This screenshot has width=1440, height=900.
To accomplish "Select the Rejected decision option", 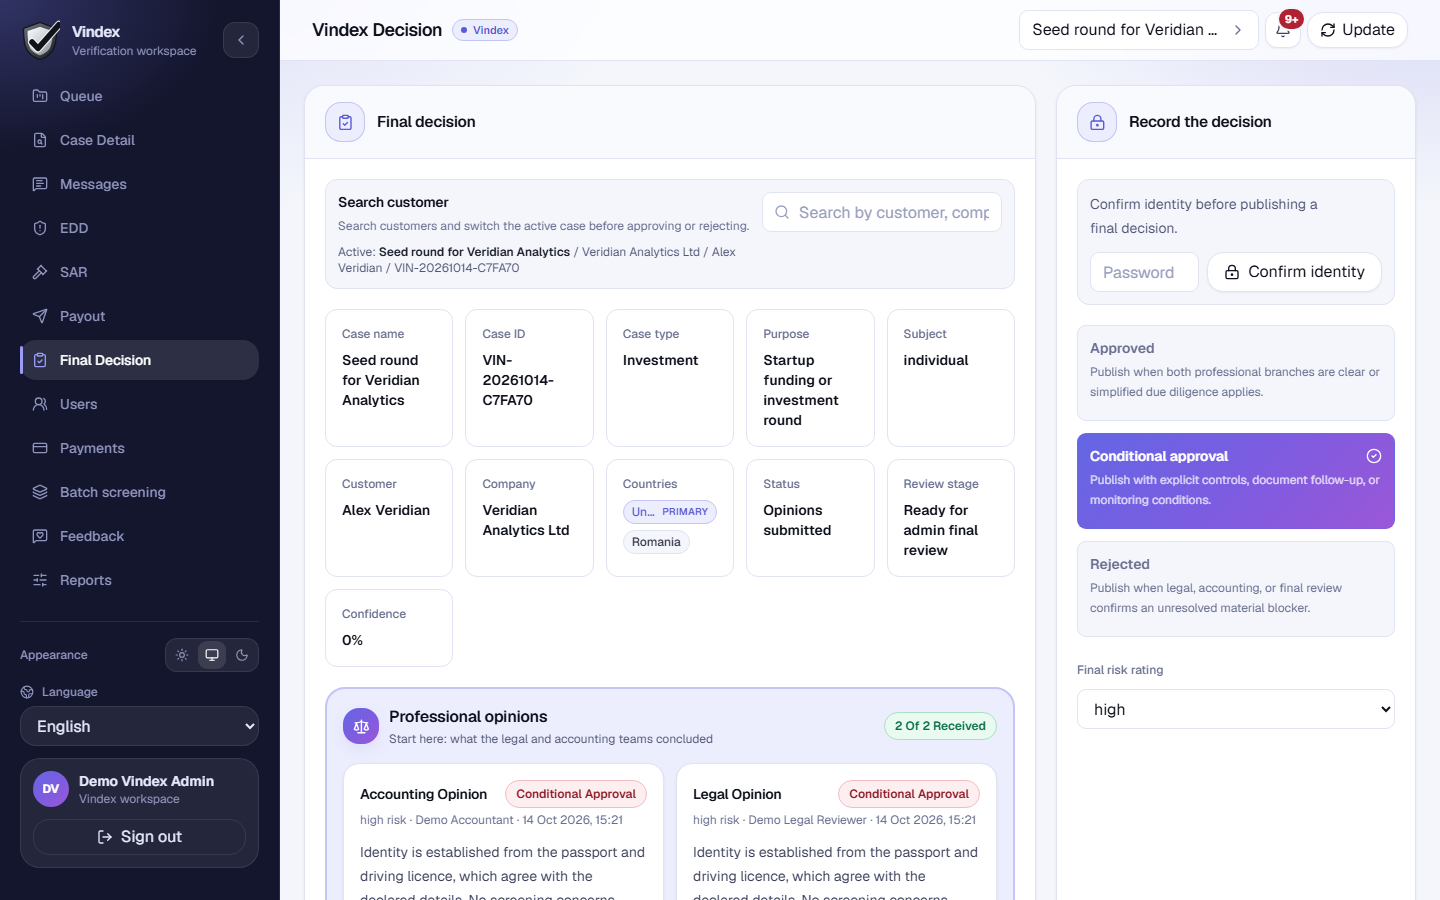I will [x=1236, y=589].
